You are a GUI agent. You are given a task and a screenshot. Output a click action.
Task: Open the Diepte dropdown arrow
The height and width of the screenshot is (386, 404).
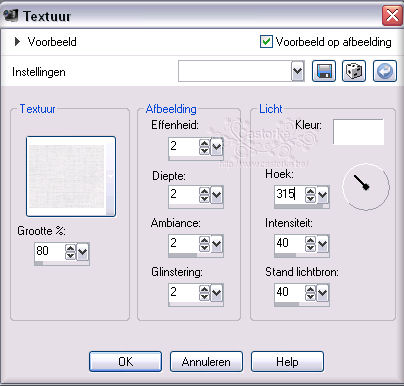point(217,195)
